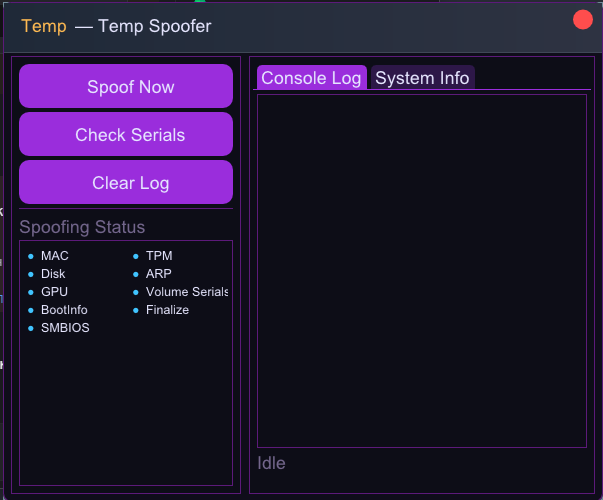Click inside the empty console log area
Viewport: 603px width, 500px height.
421,270
